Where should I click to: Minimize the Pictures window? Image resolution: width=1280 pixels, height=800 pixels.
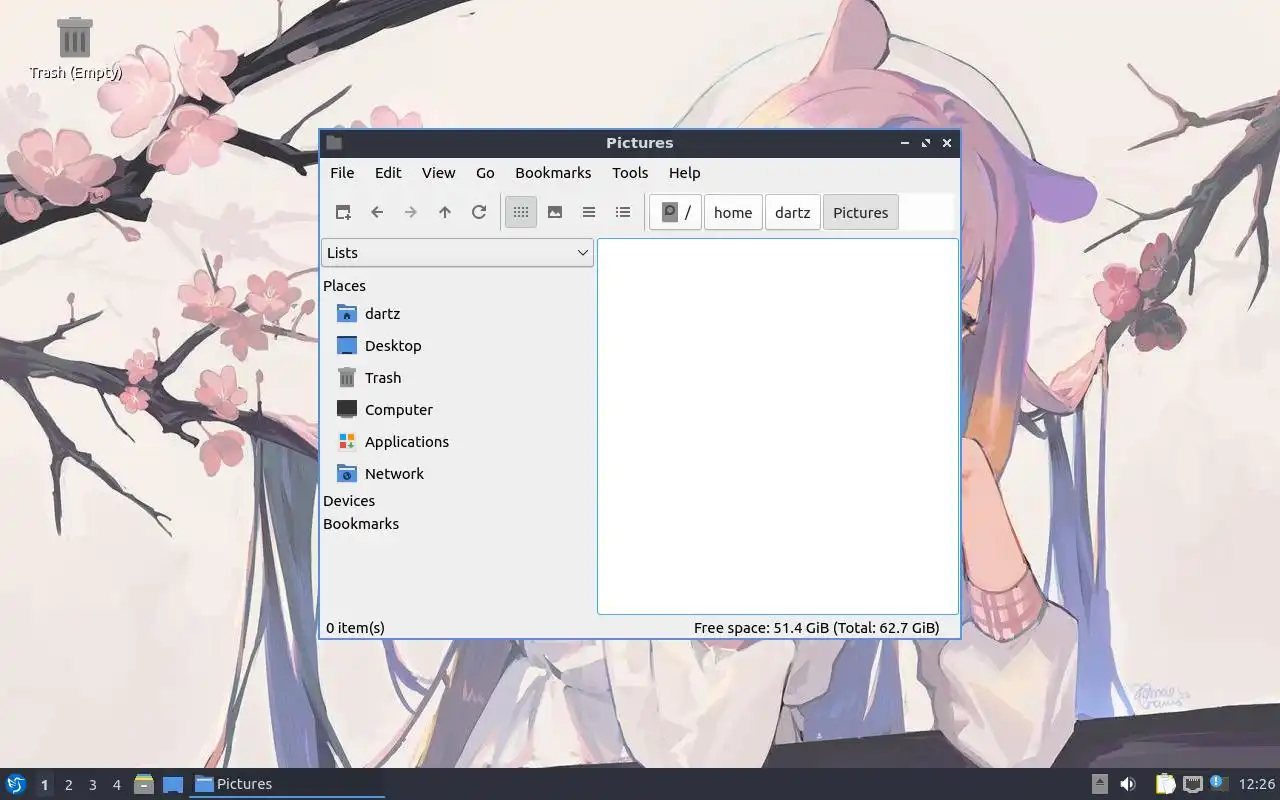[905, 143]
